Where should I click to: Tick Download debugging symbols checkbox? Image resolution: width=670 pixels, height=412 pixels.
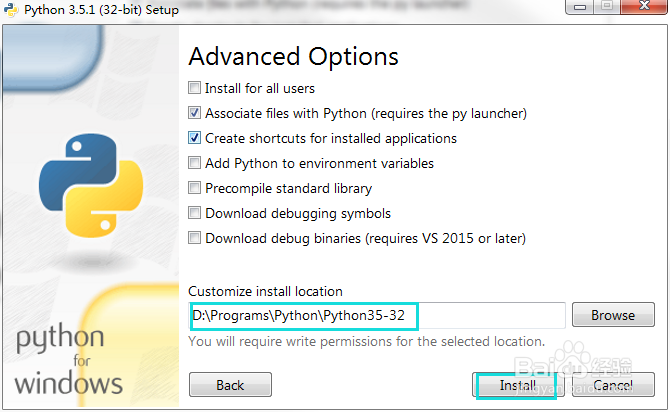click(x=194, y=213)
